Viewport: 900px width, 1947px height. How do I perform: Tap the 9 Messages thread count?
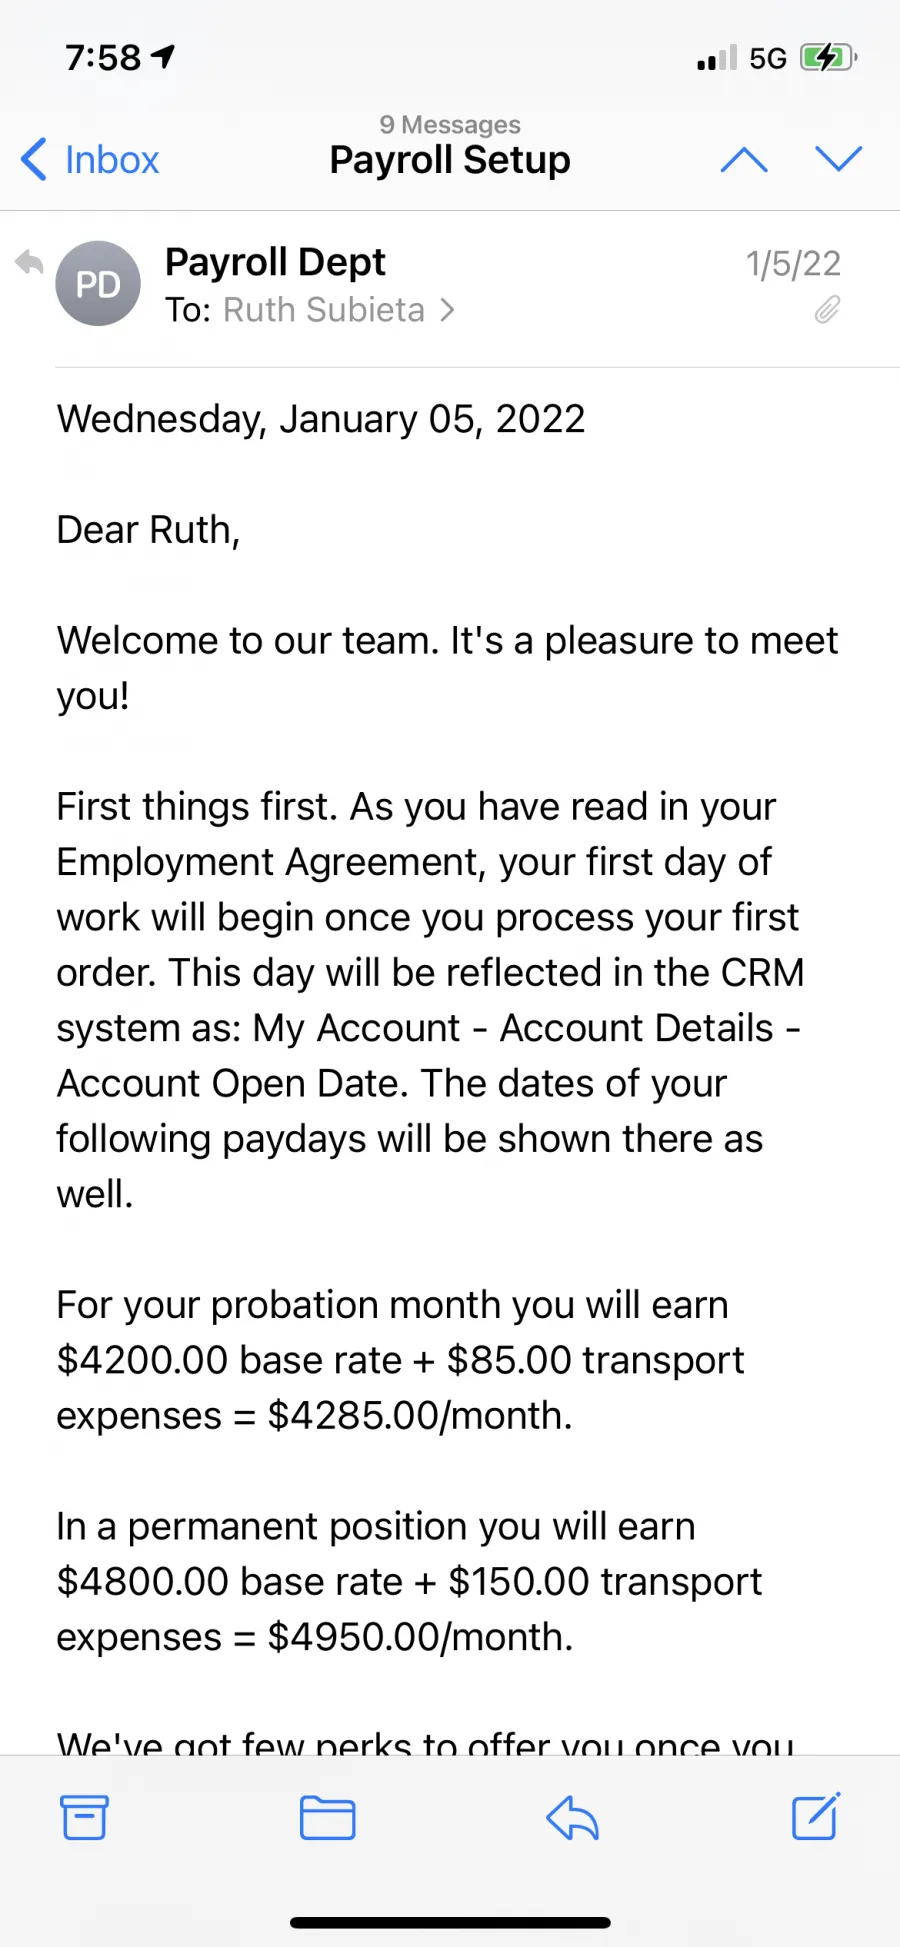(450, 125)
